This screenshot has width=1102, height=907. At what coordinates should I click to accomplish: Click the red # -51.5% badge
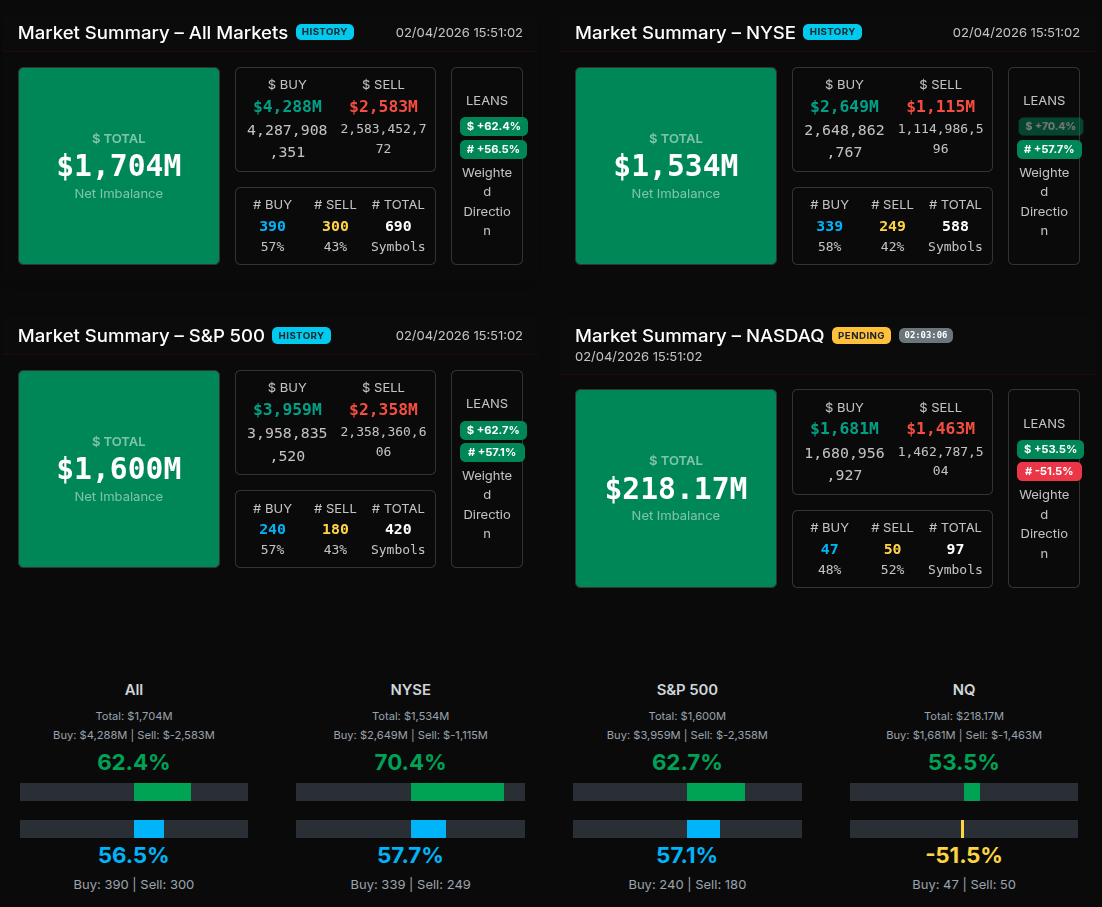point(1049,471)
